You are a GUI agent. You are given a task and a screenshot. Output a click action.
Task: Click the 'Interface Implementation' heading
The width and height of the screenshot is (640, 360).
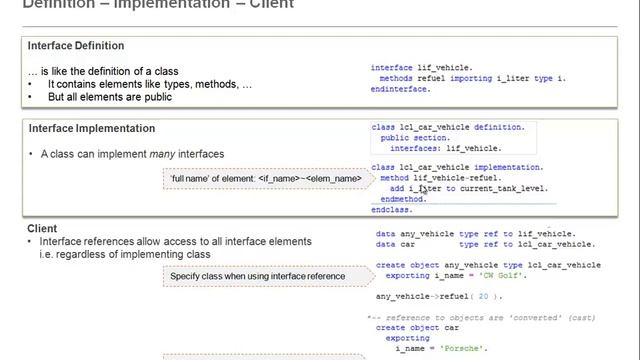coord(92,128)
